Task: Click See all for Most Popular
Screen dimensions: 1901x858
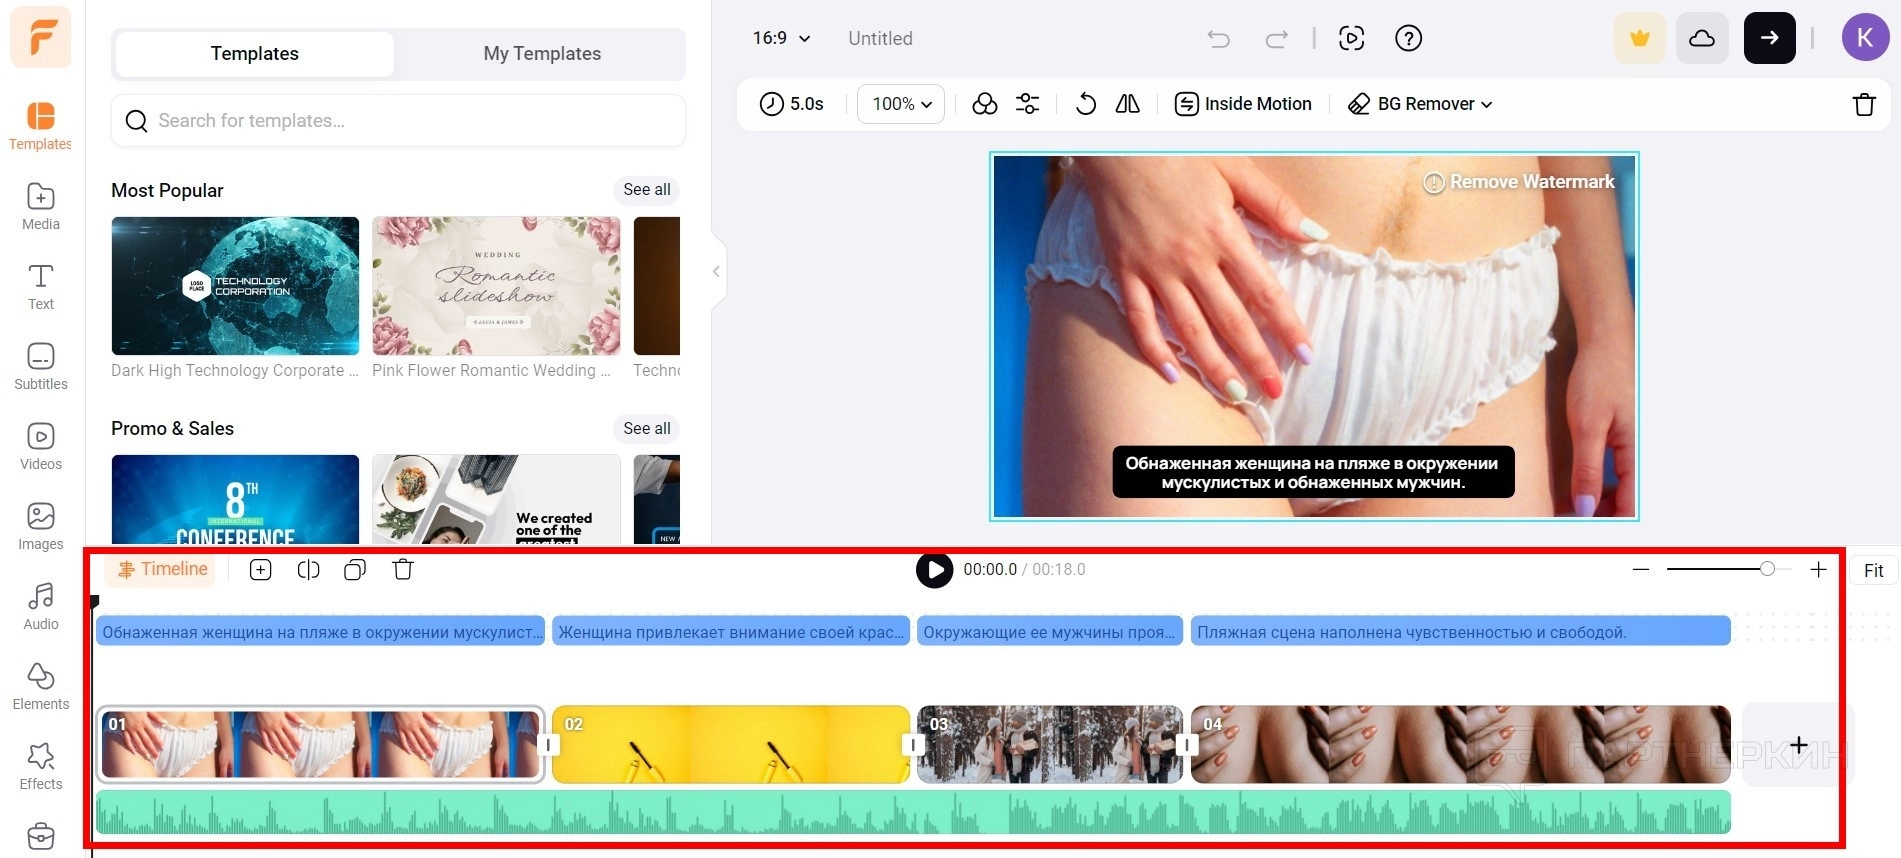Action: pos(647,190)
